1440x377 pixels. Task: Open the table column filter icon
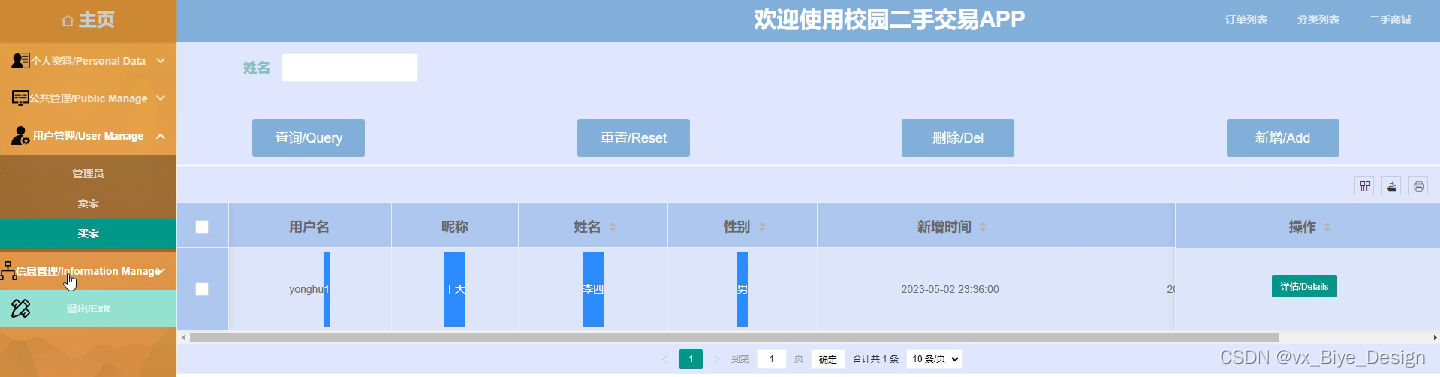pyautogui.click(x=1364, y=186)
